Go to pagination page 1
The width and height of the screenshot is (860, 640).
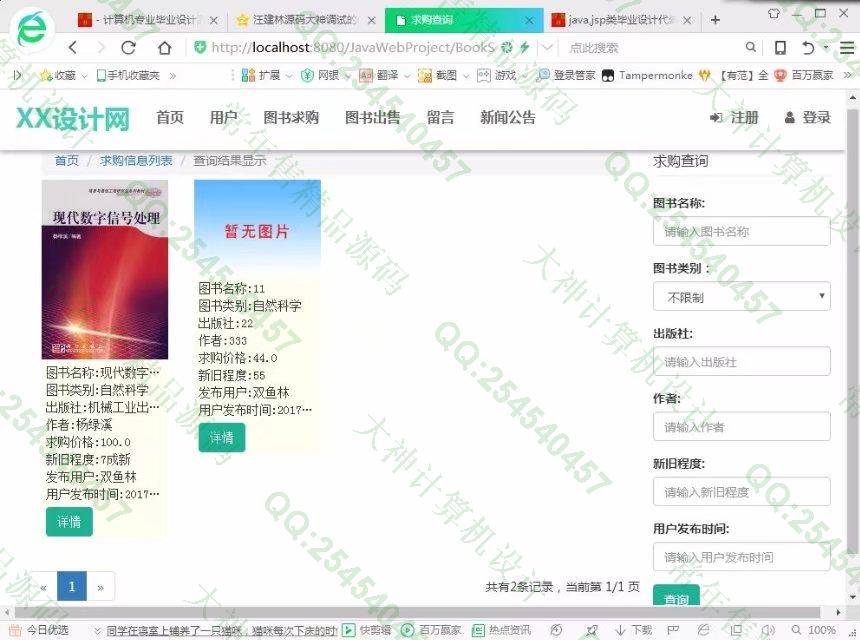click(x=72, y=586)
